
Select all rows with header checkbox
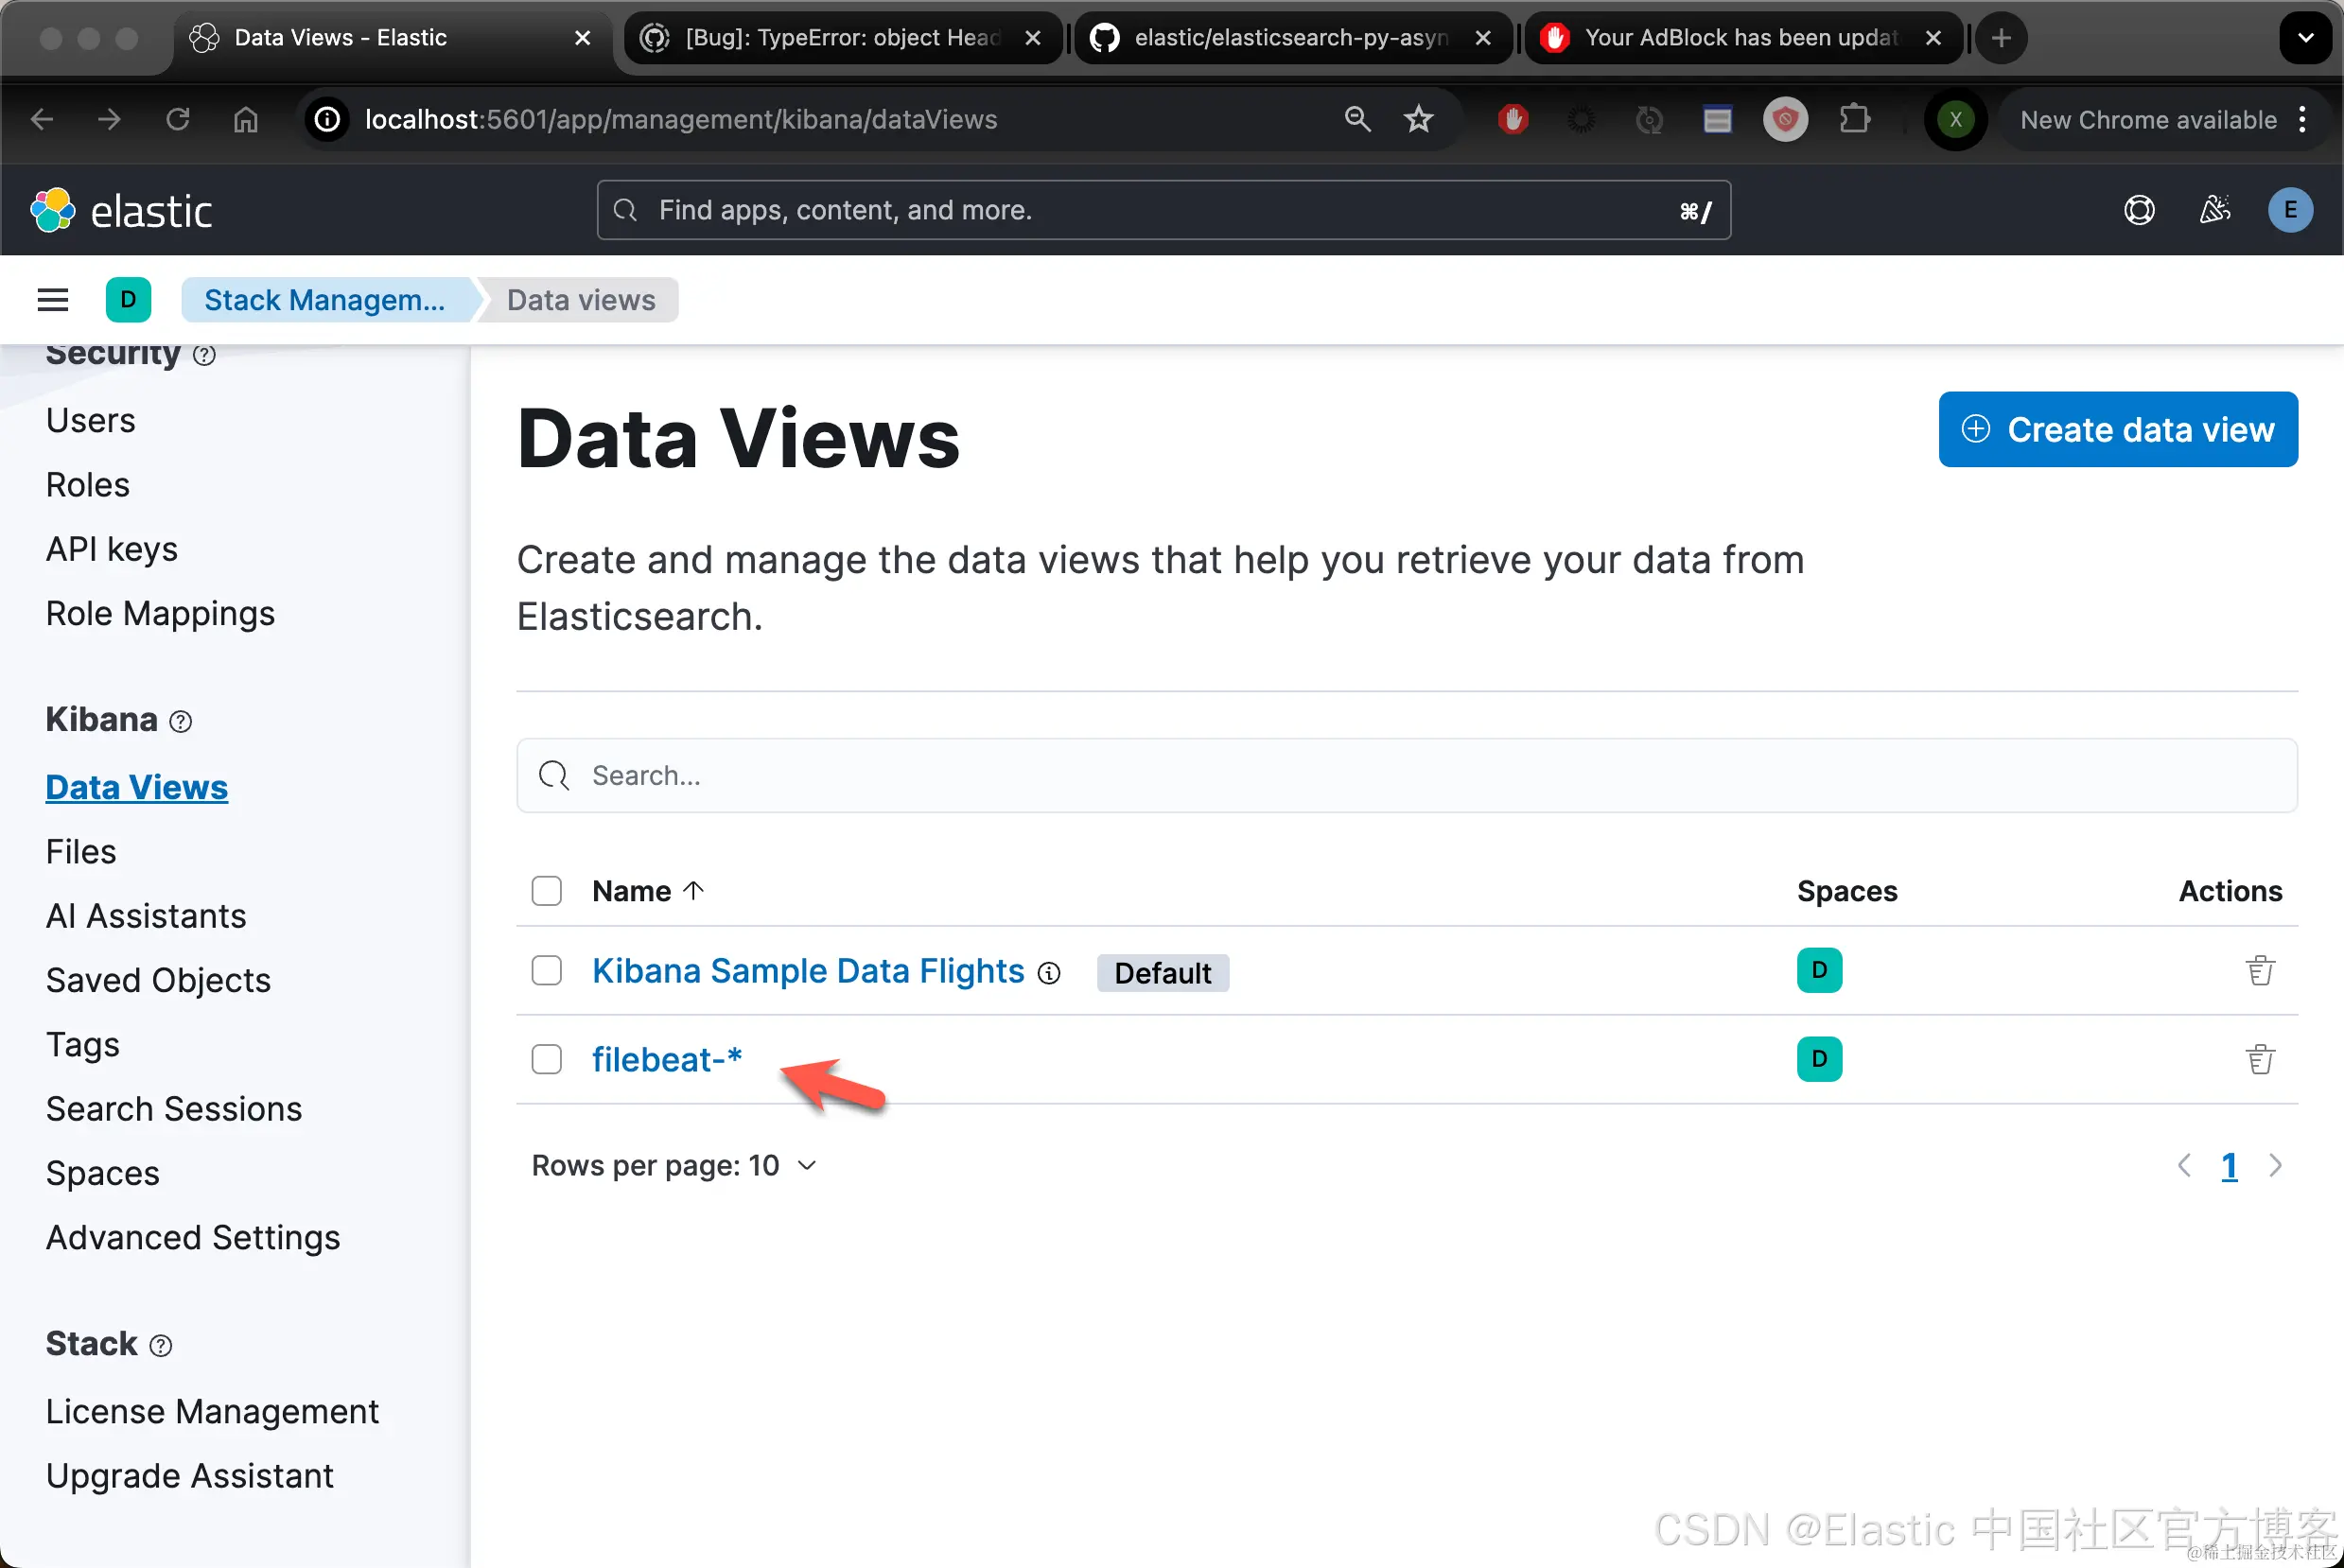[546, 891]
